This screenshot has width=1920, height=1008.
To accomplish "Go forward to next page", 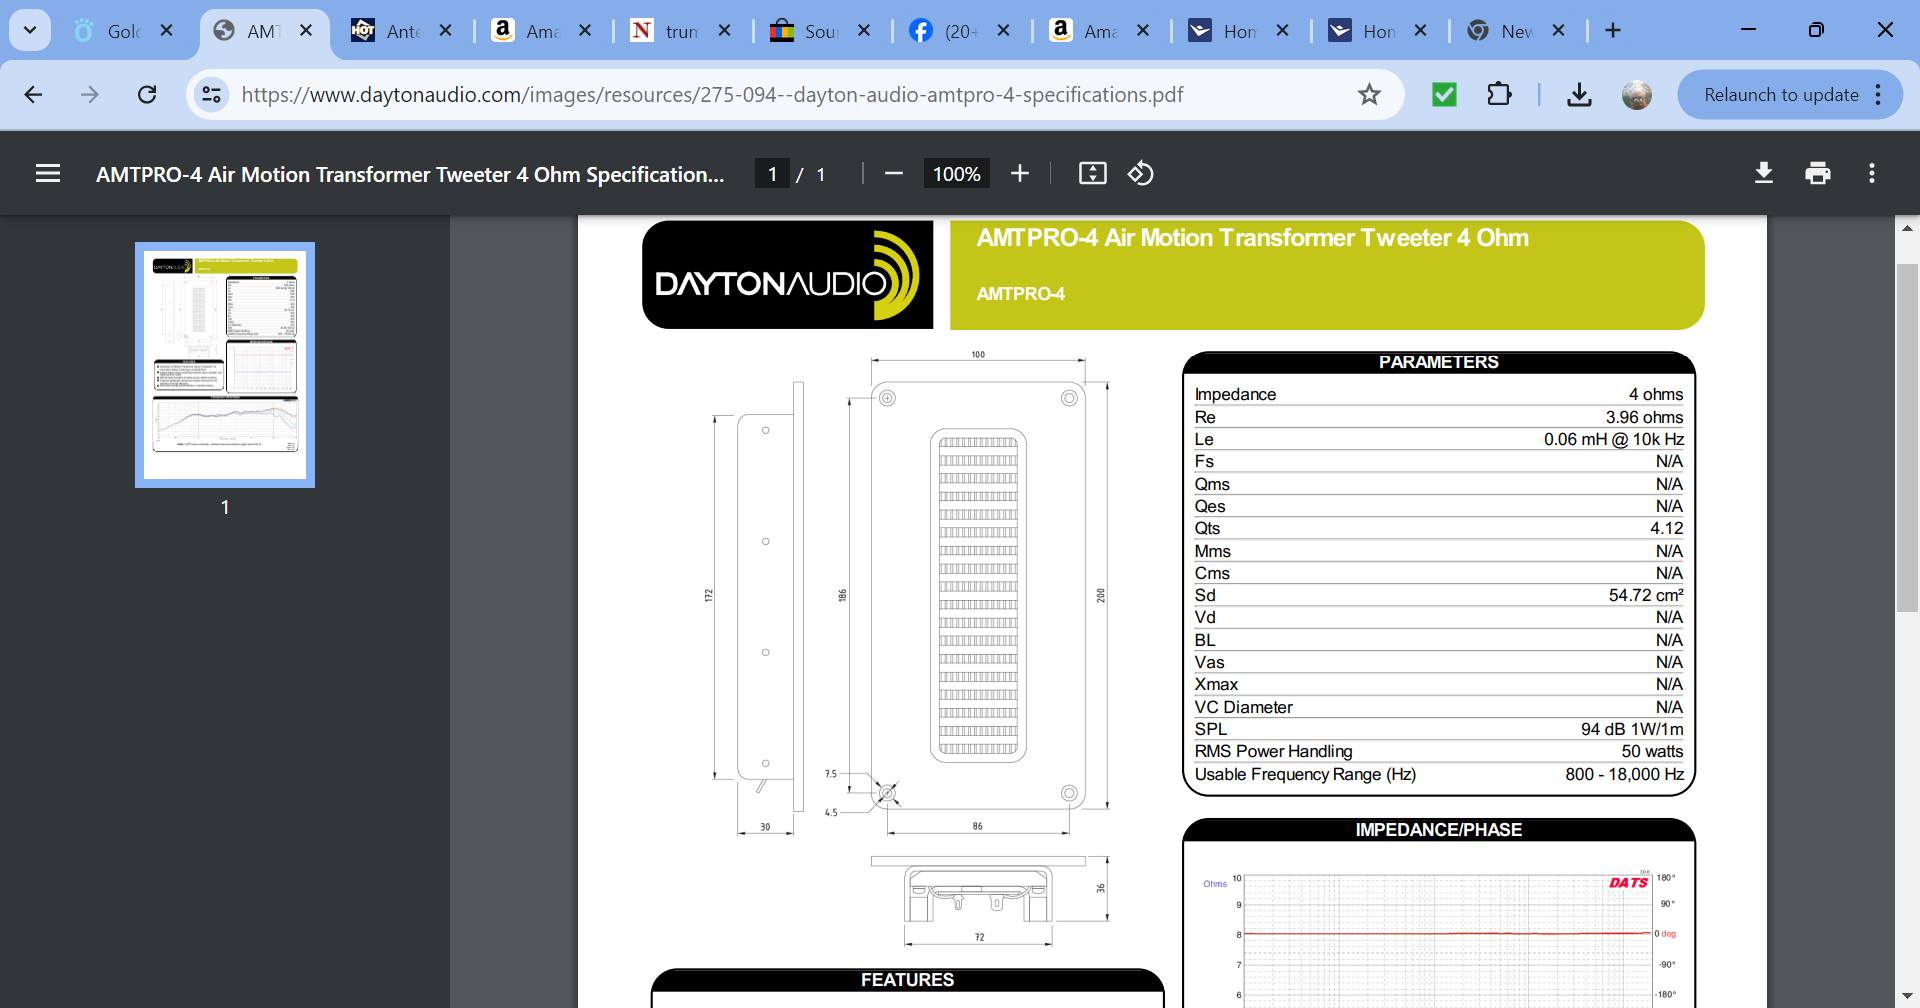I will (x=90, y=95).
